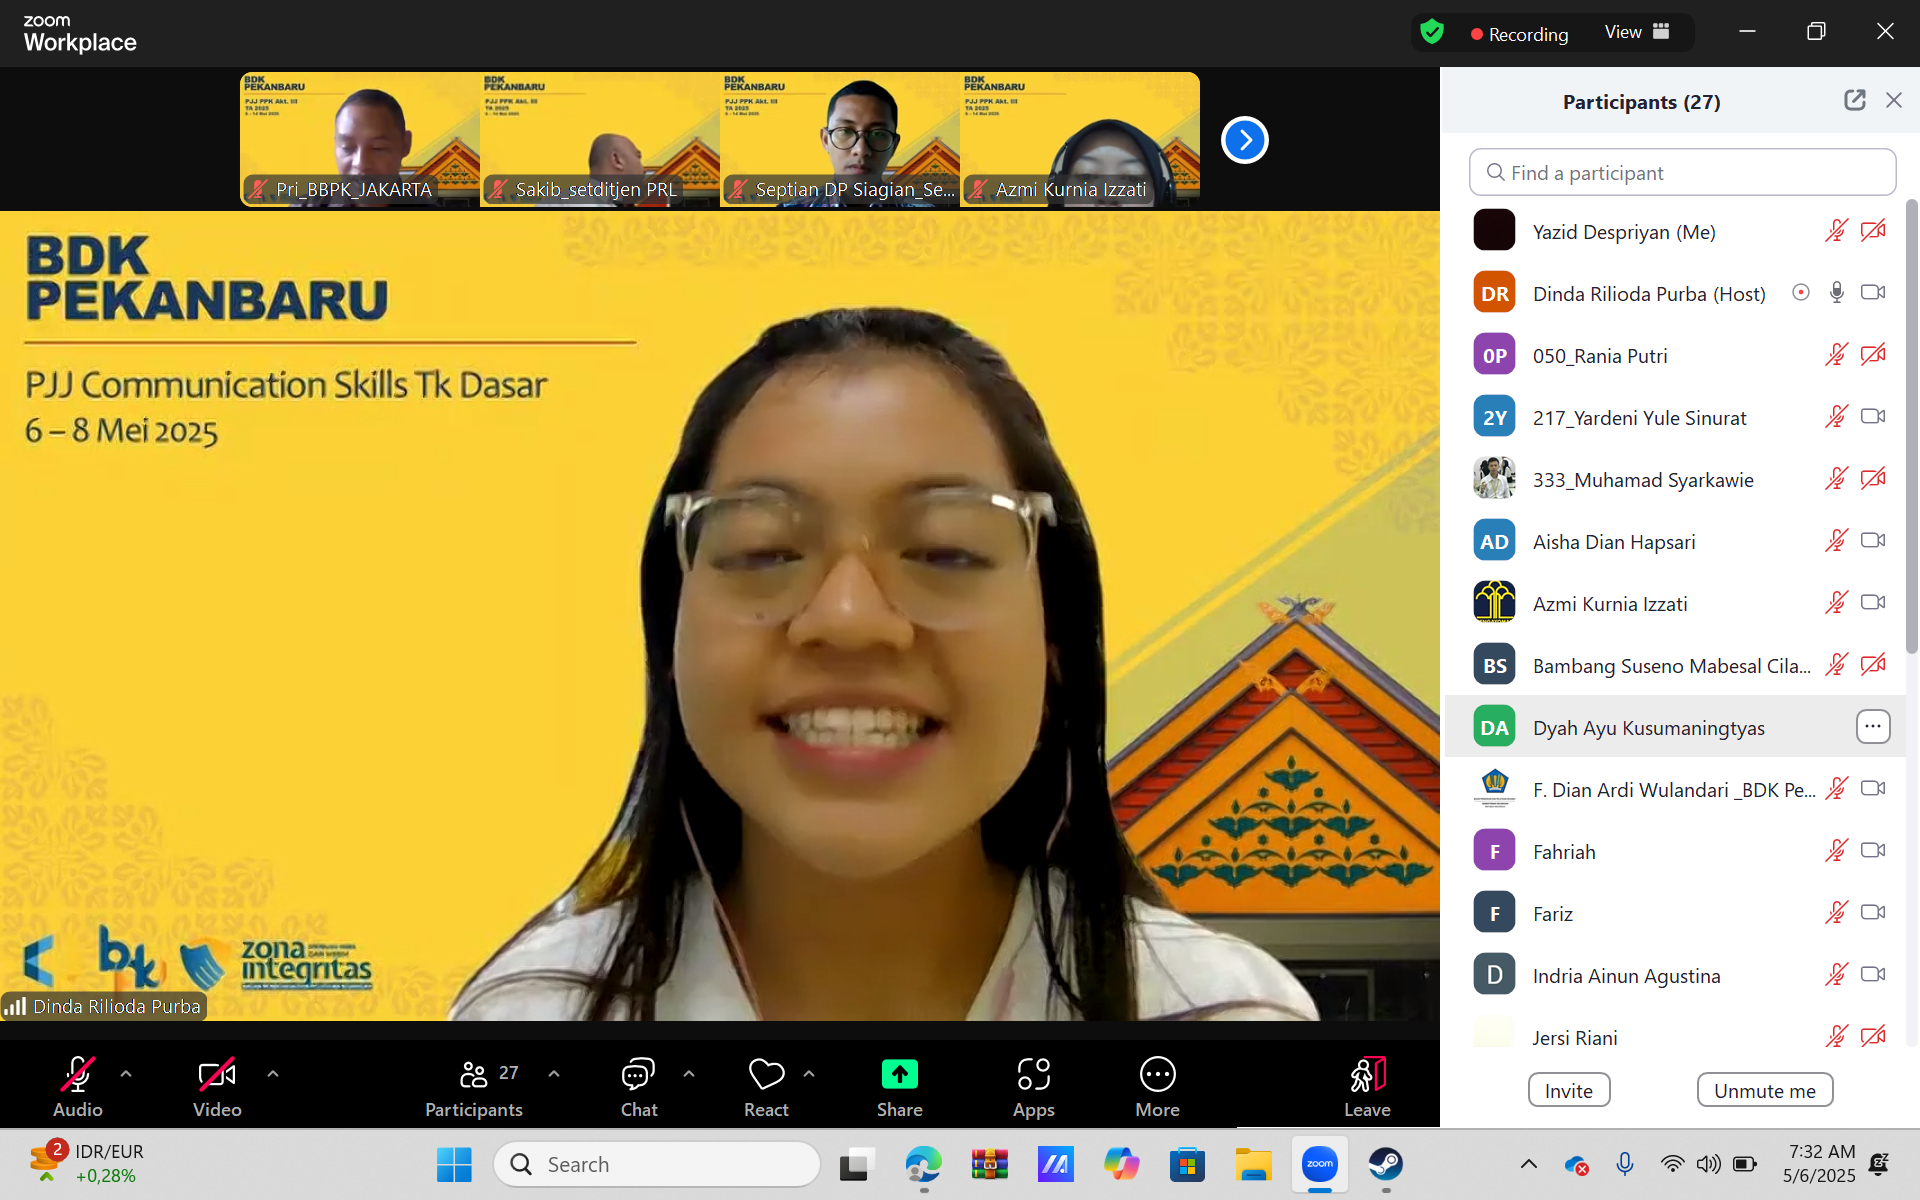Image resolution: width=1920 pixels, height=1200 pixels.
Task: Show hidden system tray icons
Action: click(1528, 1164)
